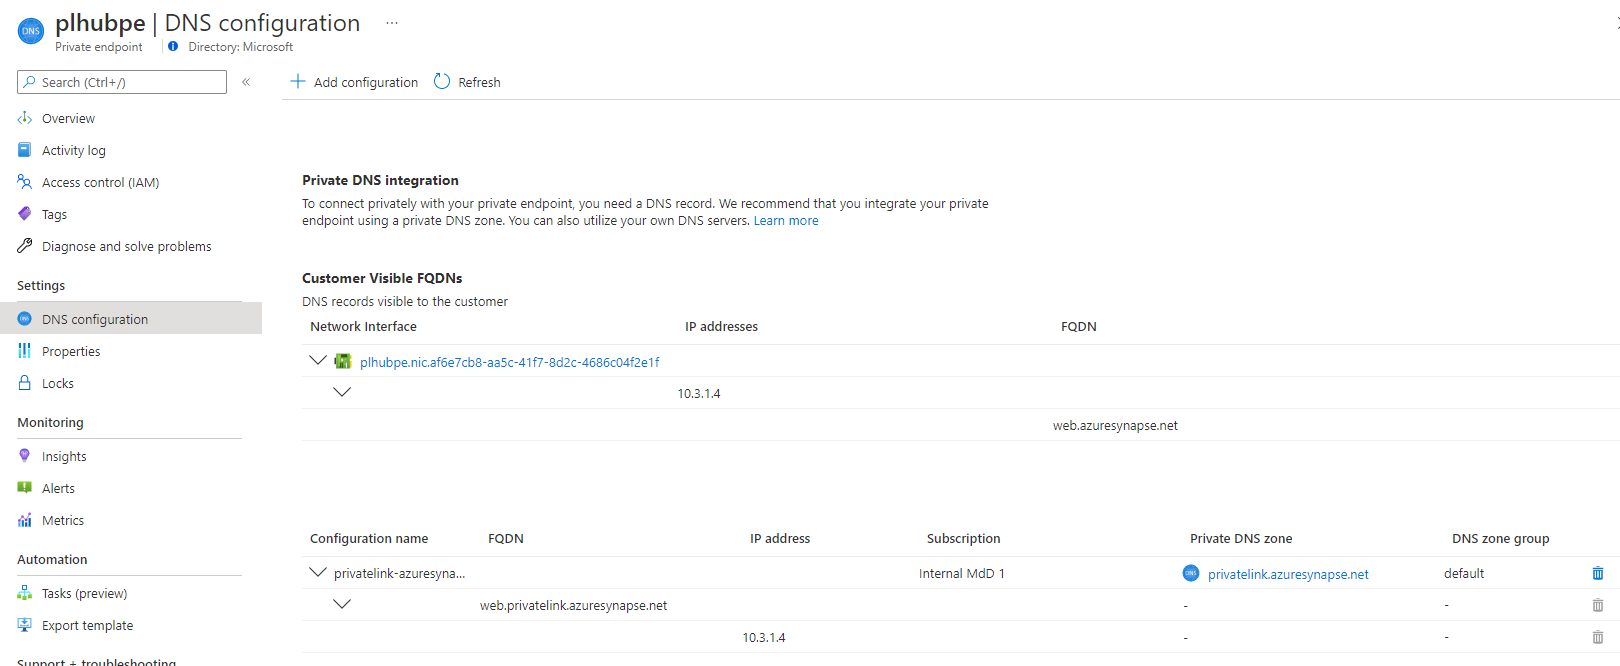Open privatelink.azuresynapse.net private DNS zone link
Image resolution: width=1620 pixels, height=666 pixels.
[x=1288, y=574]
